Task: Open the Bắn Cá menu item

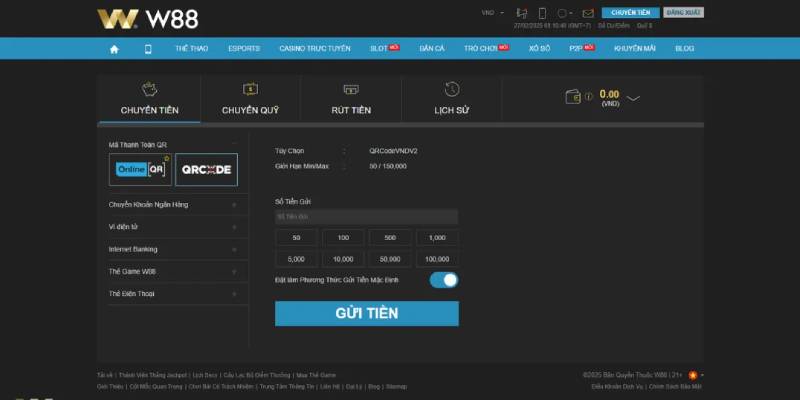Action: [432, 48]
